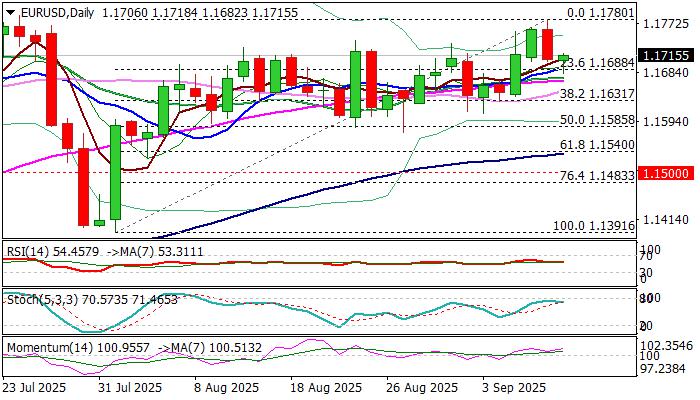This screenshot has width=700, height=400.
Task: Click the RSI(14) 54.4579 indicator label
Action: [53, 252]
